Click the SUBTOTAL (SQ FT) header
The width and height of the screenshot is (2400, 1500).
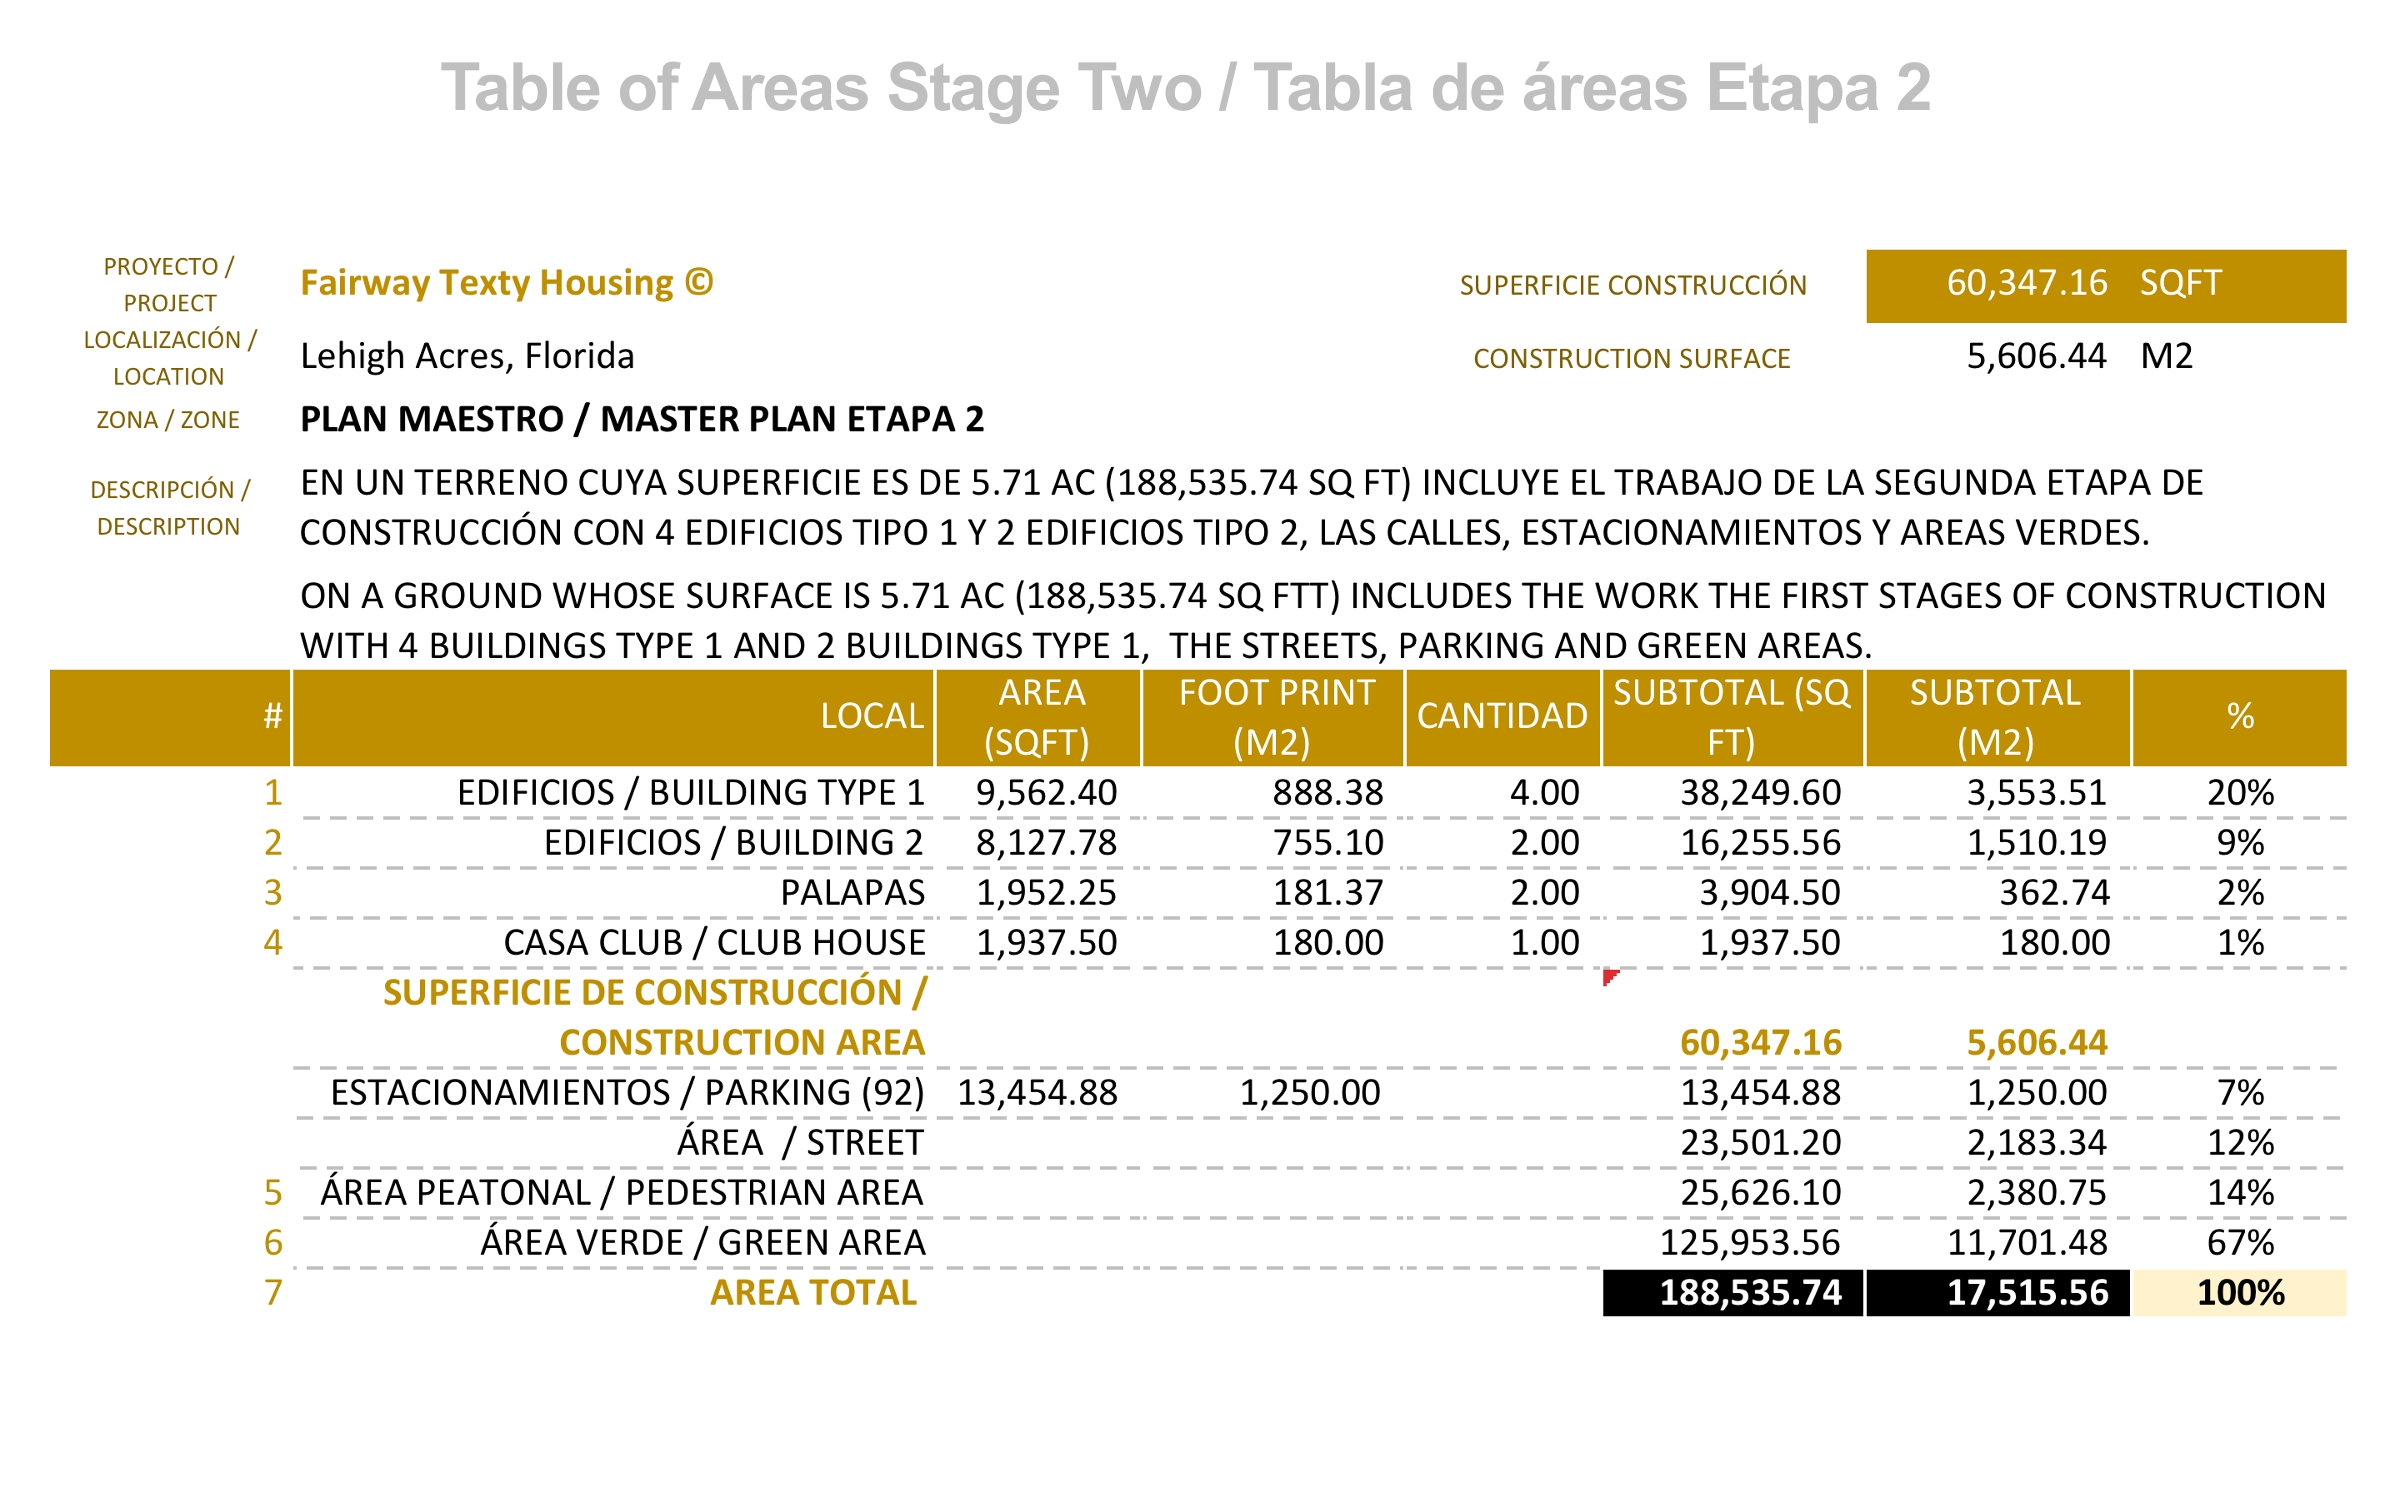point(1732,717)
